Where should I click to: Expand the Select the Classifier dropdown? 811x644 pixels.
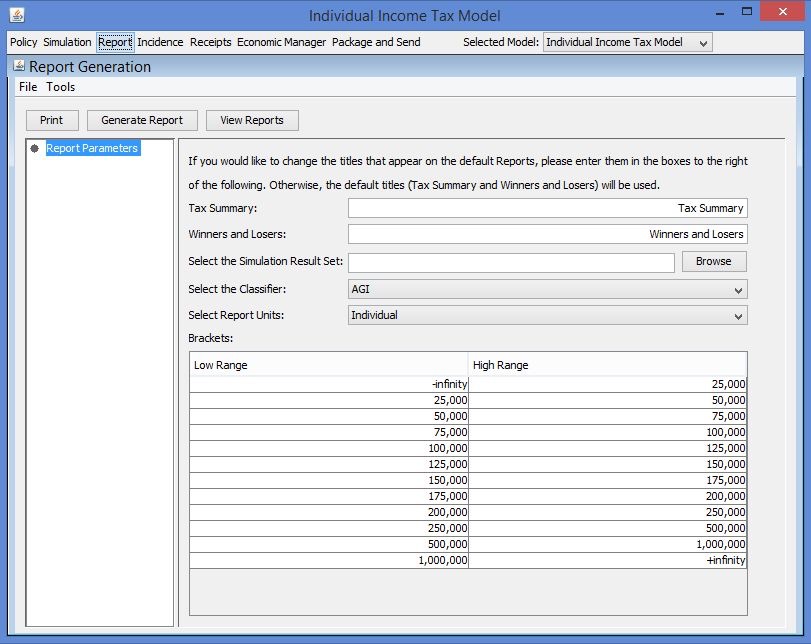tap(547, 289)
